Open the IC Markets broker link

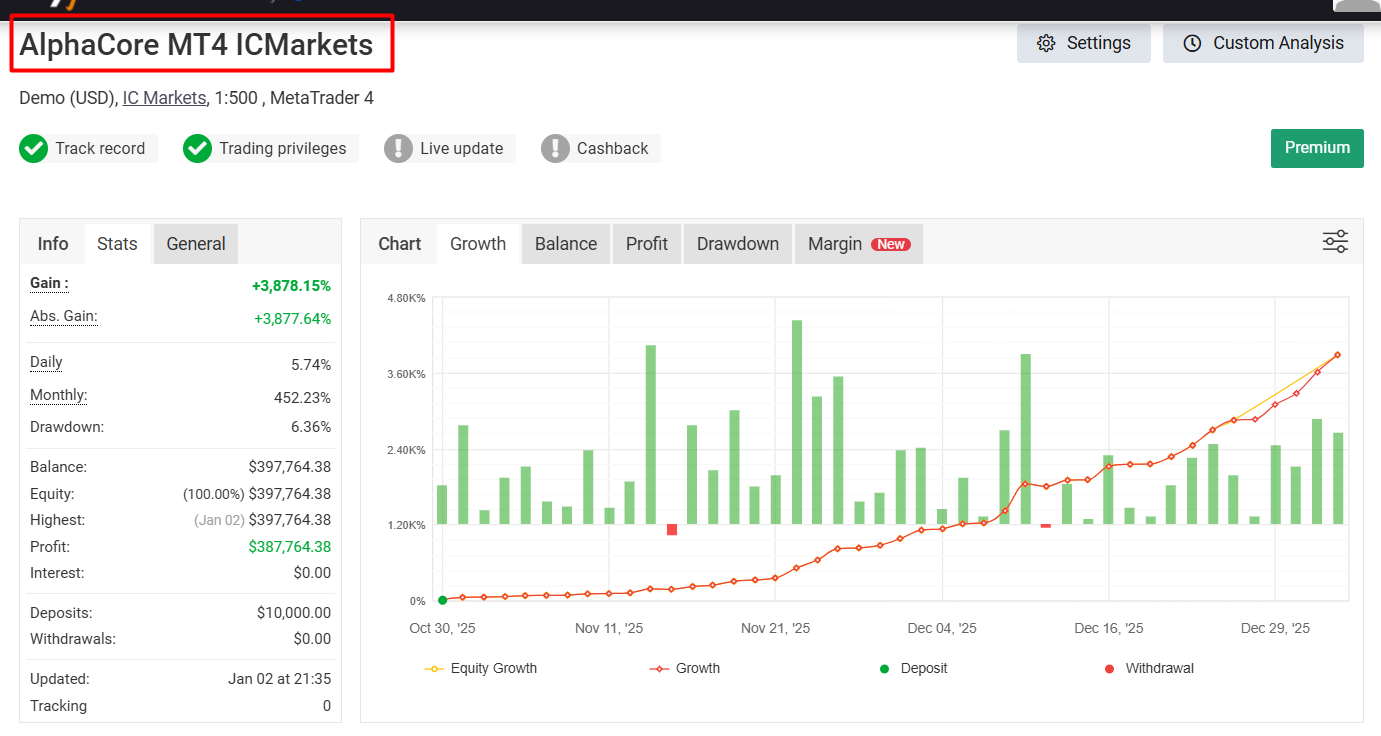164,98
